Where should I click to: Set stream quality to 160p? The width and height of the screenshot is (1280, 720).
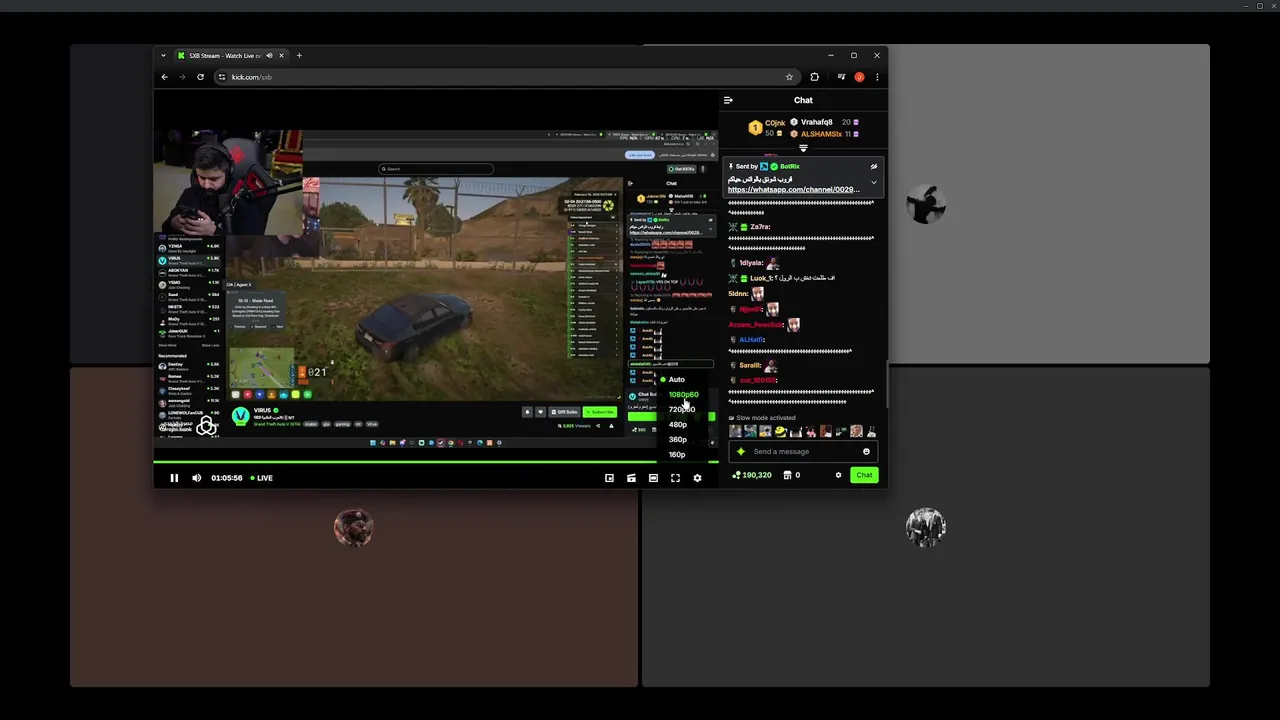pyautogui.click(x=677, y=455)
